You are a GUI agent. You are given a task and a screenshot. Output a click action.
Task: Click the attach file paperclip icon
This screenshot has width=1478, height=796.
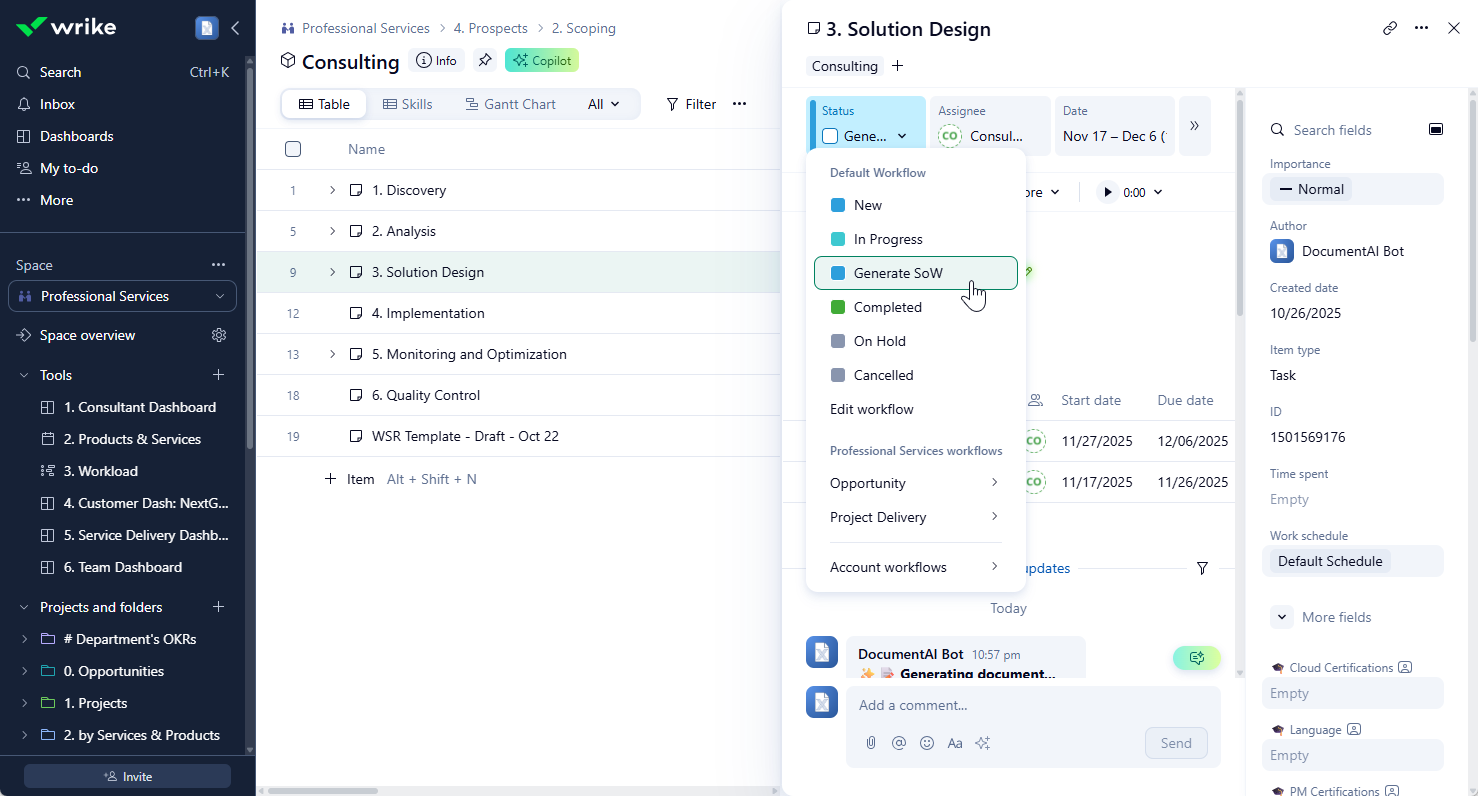pyautogui.click(x=871, y=743)
